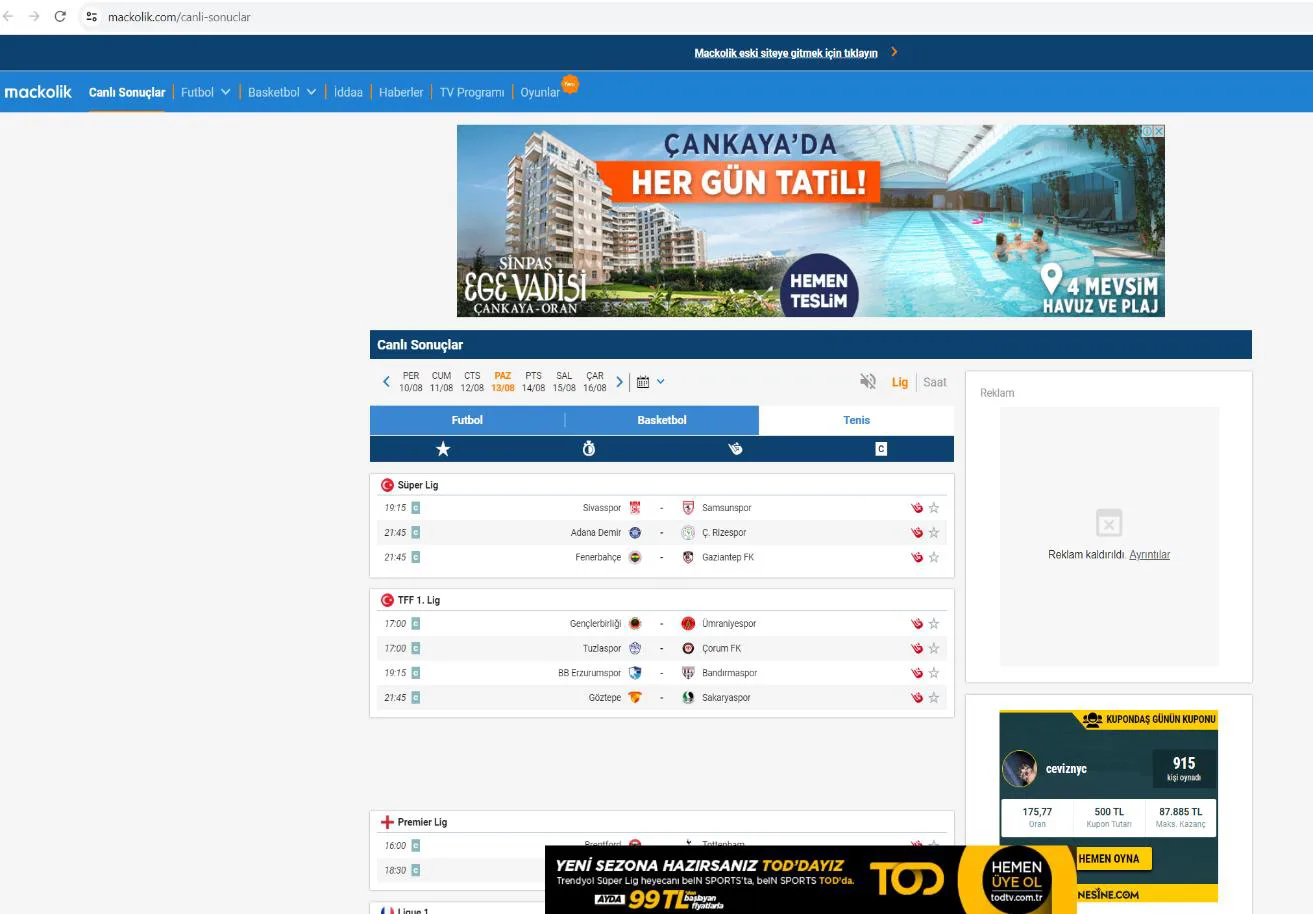This screenshot has height=914, width=1313.
Task: Click the Turkish flag beside Süper Lig
Action: pyautogui.click(x=387, y=485)
